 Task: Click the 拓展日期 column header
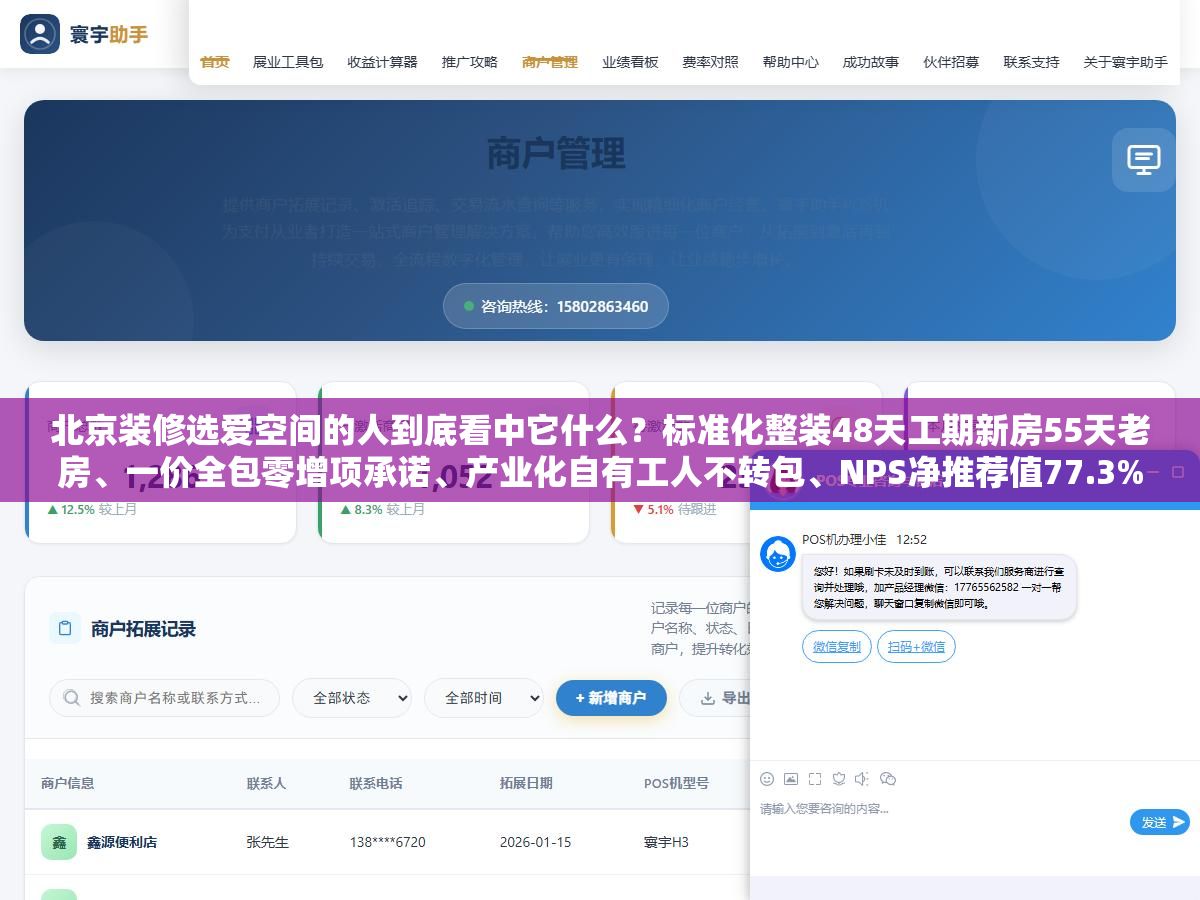click(526, 783)
